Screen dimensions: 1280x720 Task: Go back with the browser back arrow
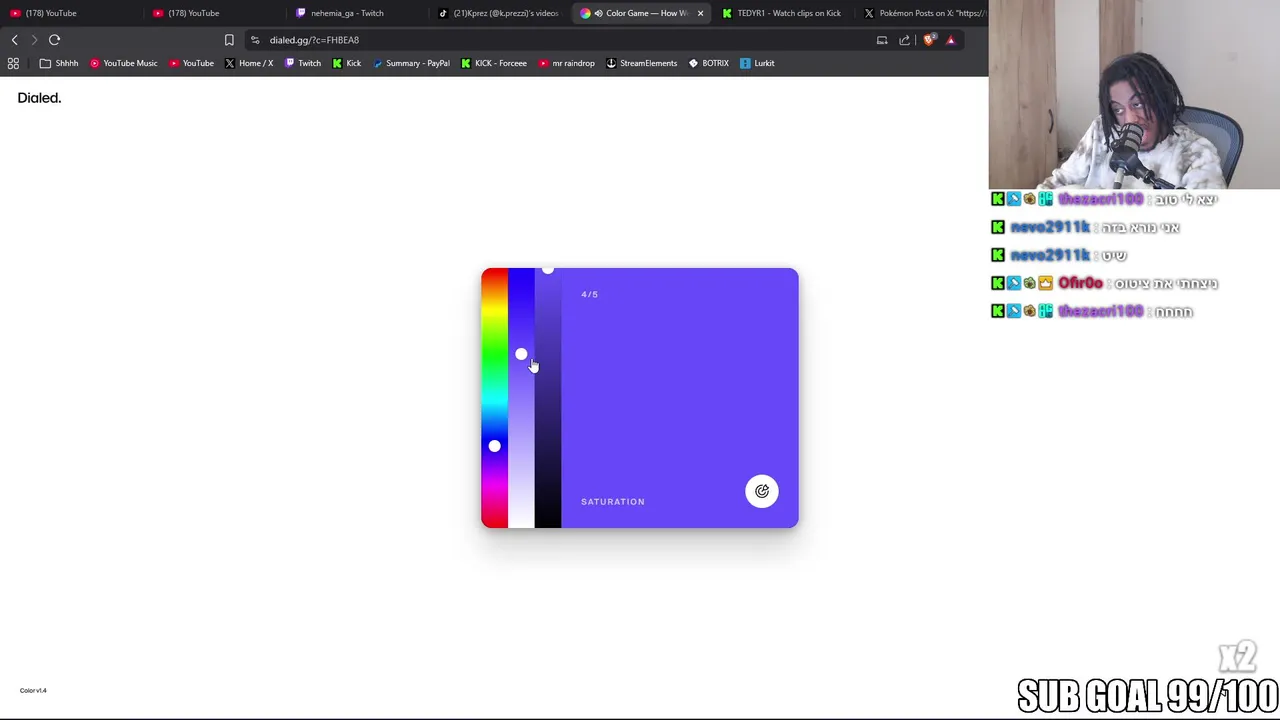14,40
